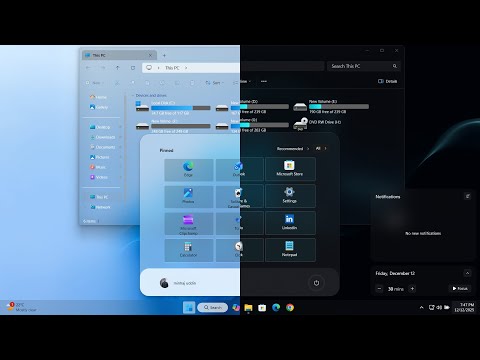Open LinkedIn tile in Start menu
The width and height of the screenshot is (480, 360).
[290, 224]
